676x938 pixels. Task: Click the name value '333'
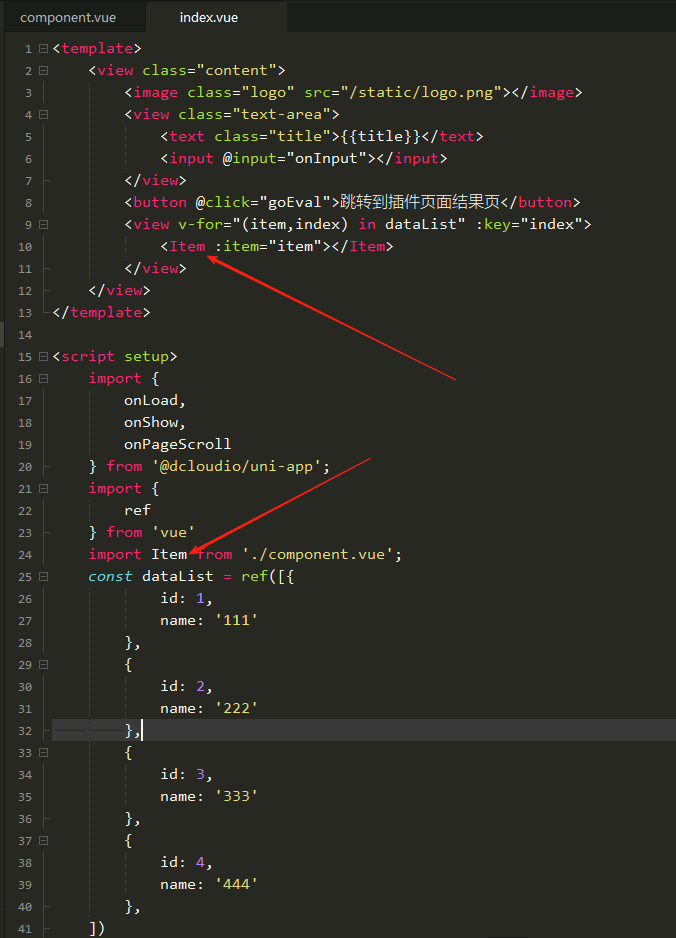tap(236, 796)
